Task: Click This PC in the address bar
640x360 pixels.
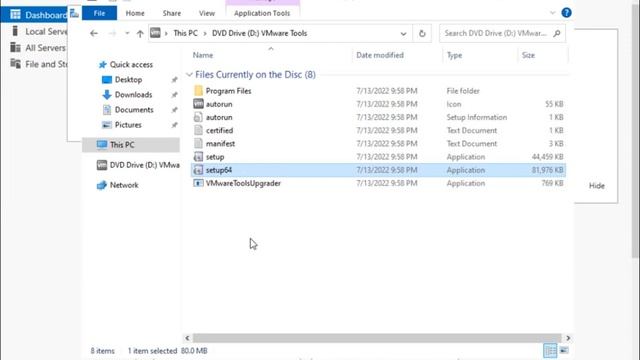Action: [185, 33]
